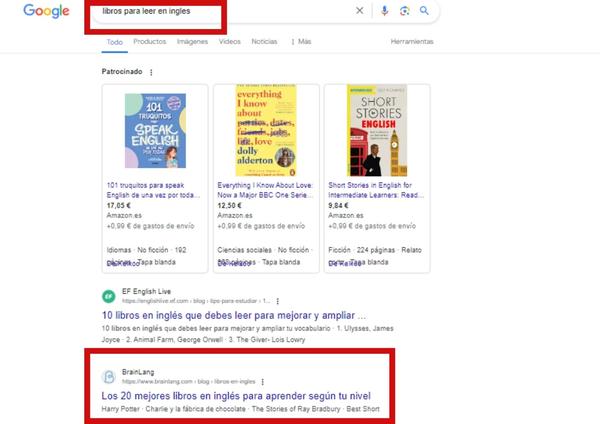Open Google Lens image search
The image size is (600, 424).
pyautogui.click(x=404, y=11)
